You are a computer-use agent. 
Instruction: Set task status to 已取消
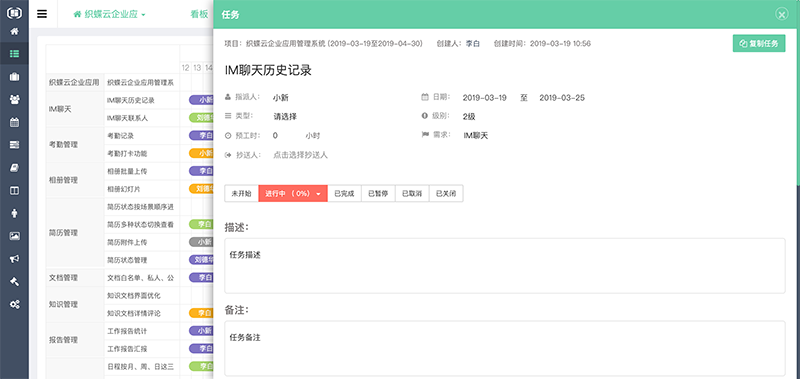tap(412, 194)
